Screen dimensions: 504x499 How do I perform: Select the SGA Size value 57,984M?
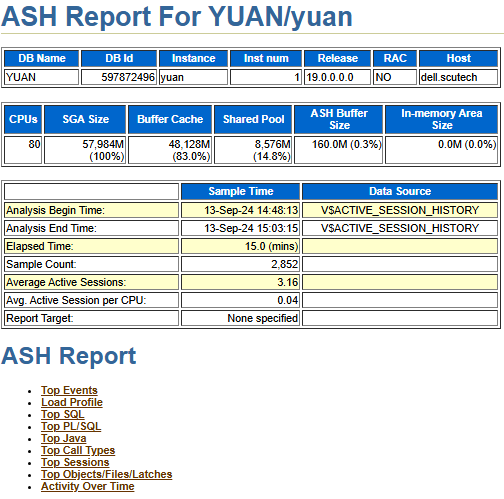click(103, 144)
